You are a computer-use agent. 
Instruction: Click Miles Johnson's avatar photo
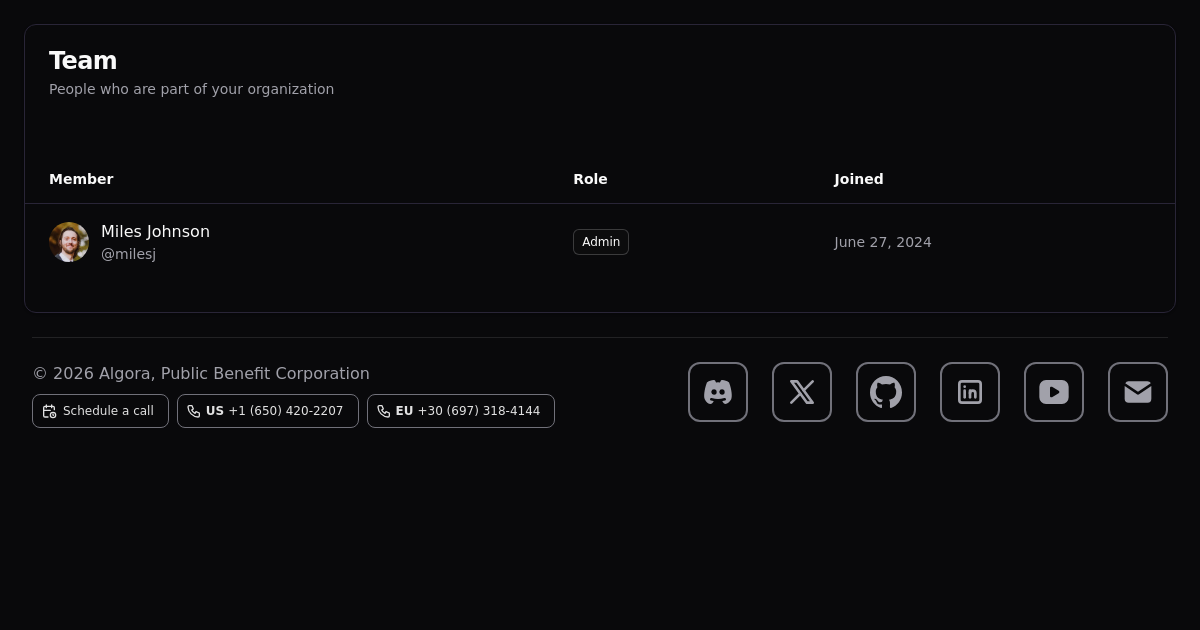[x=69, y=242]
